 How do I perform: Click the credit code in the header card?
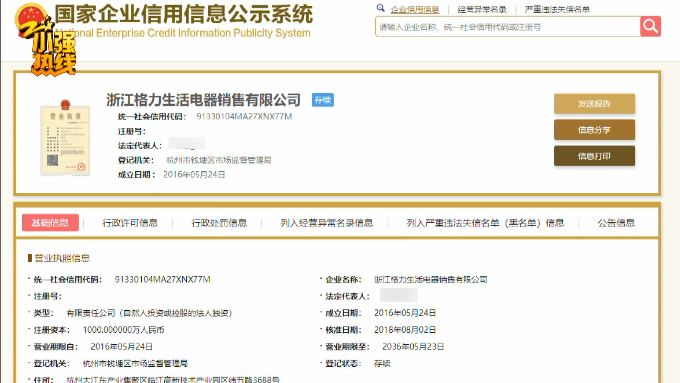244,116
